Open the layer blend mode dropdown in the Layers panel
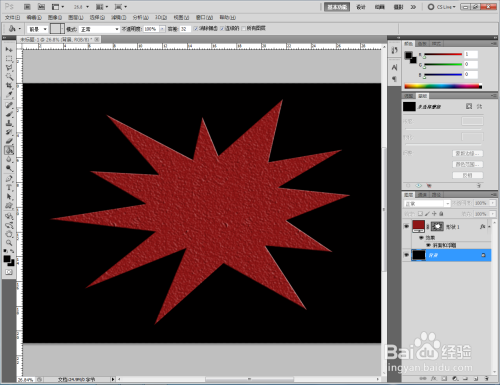500x385 pixels. click(x=427, y=203)
